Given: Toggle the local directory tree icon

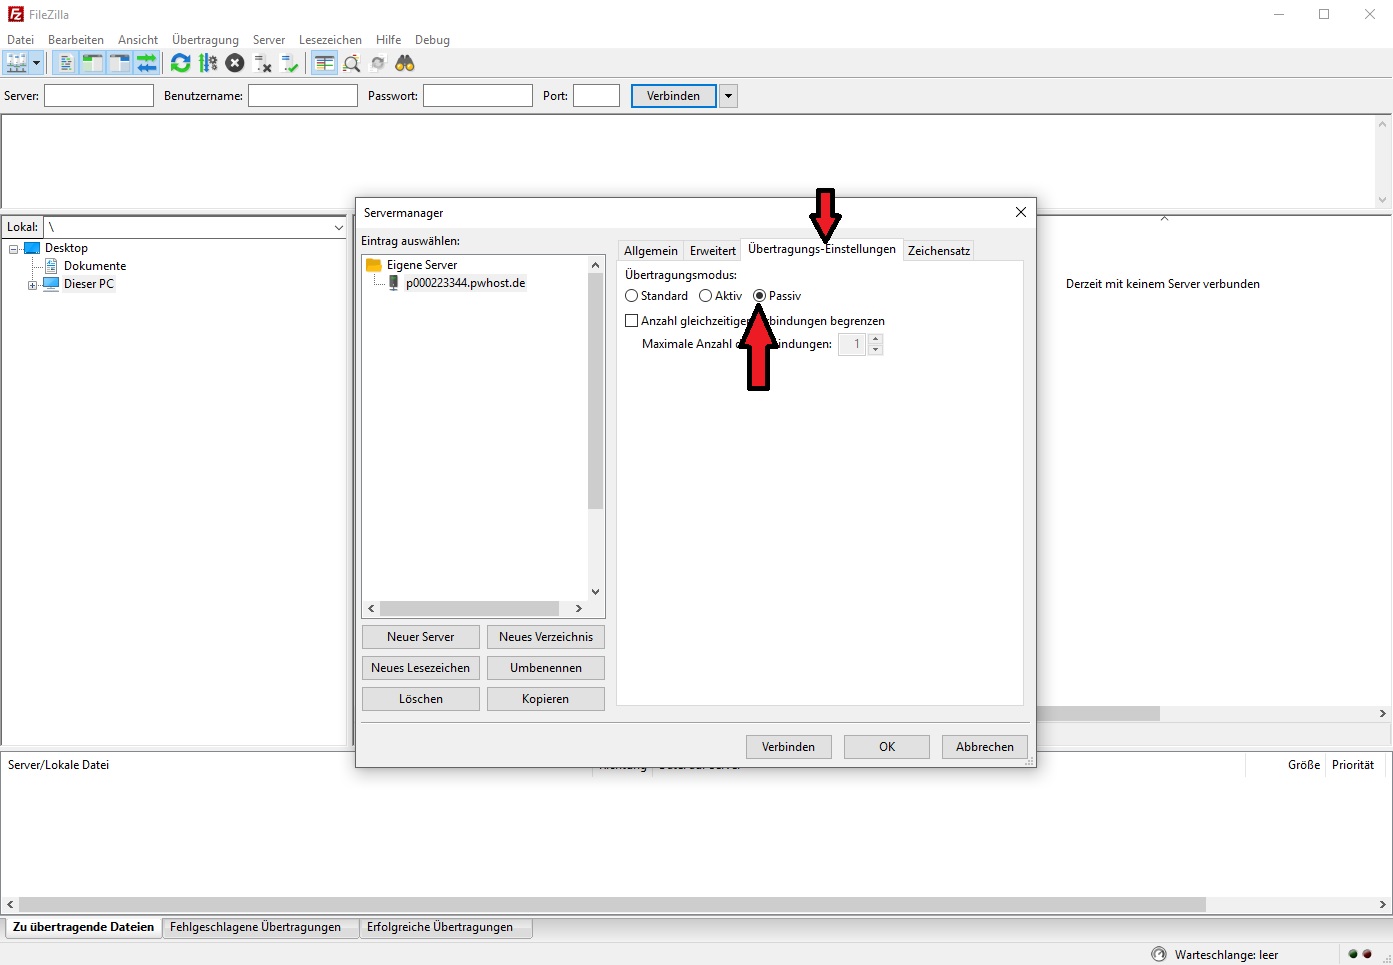Looking at the screenshot, I should coord(92,63).
